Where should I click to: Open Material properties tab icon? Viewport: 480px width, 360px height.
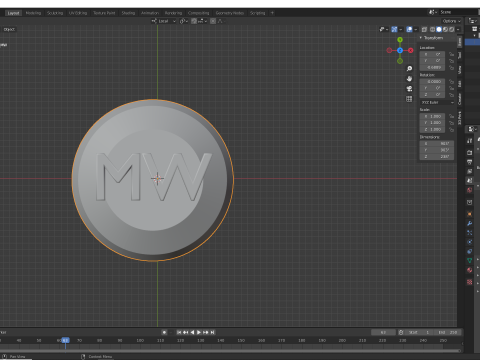[469, 270]
